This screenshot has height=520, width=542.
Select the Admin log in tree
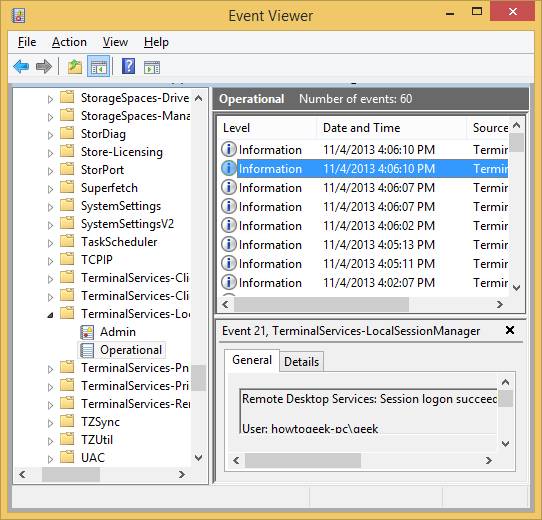click(x=118, y=332)
